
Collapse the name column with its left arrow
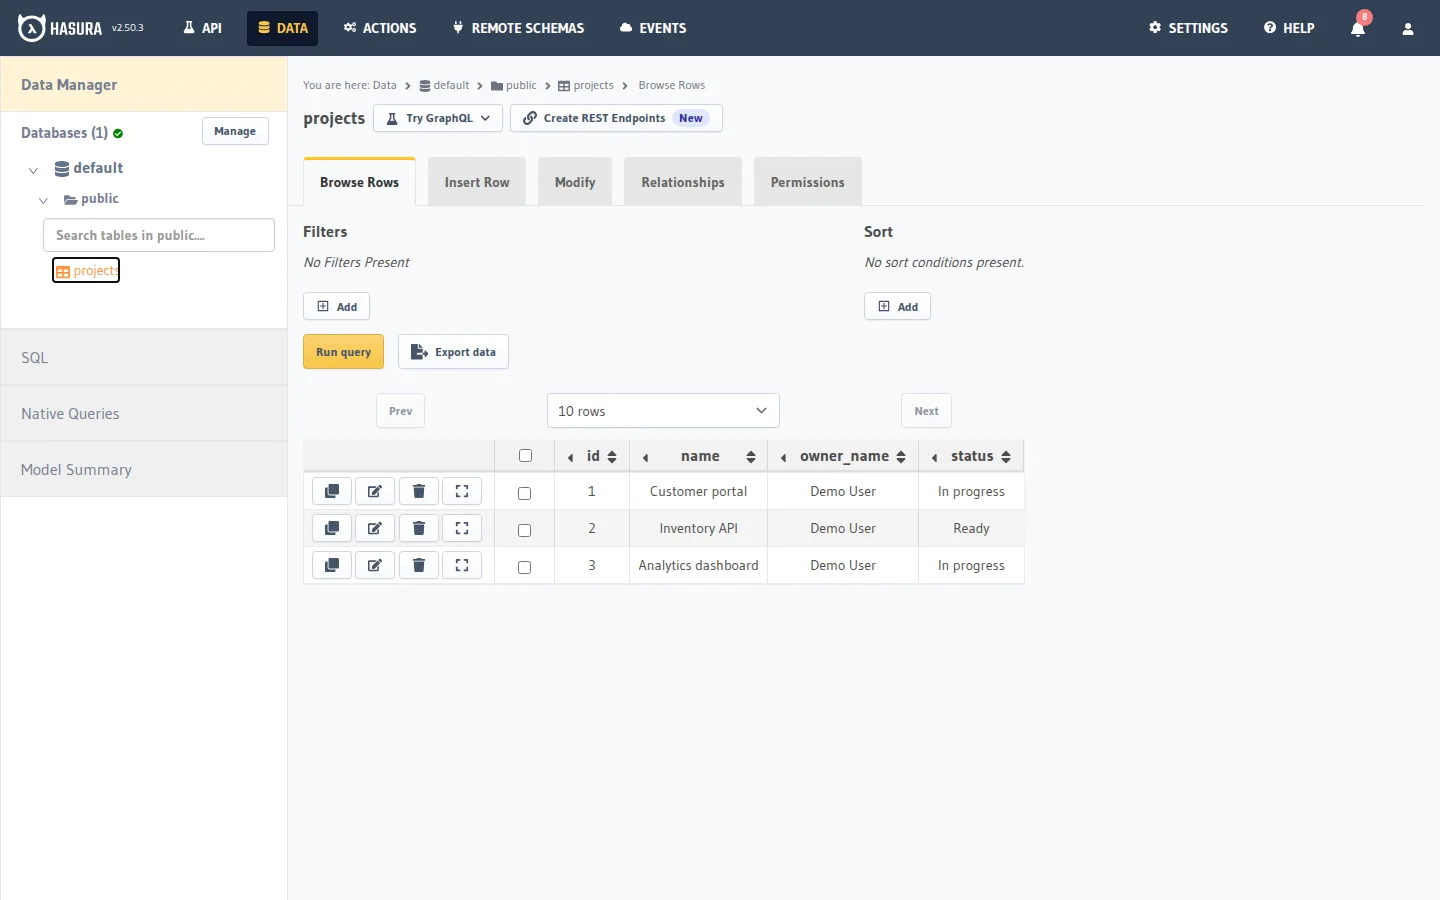point(646,457)
